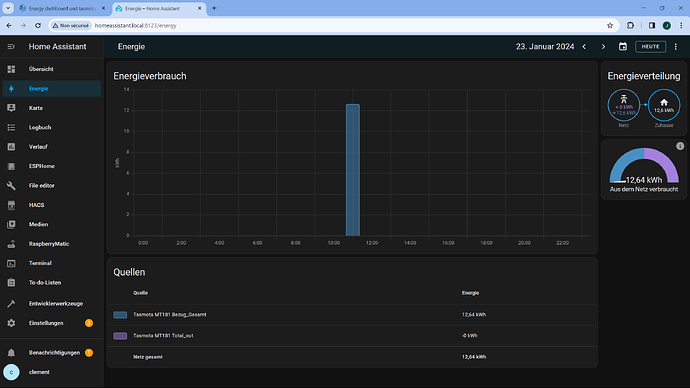Click the Benachrichtigungen orange count badge
Viewport: 690px width, 388px height.
tap(88, 353)
